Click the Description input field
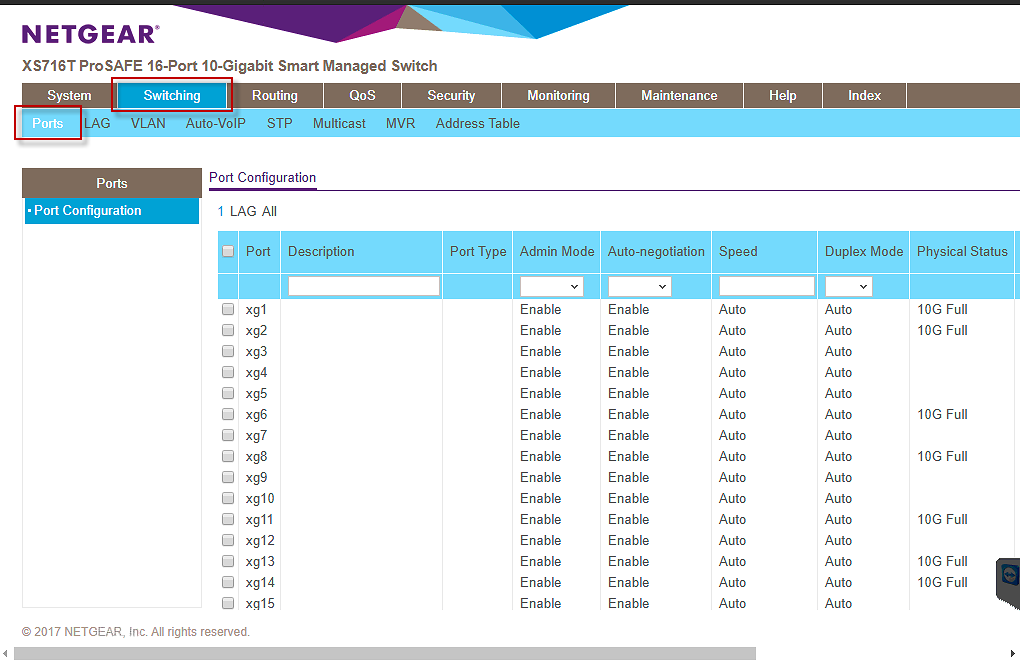Screen dimensions: 1020x660 (364, 286)
